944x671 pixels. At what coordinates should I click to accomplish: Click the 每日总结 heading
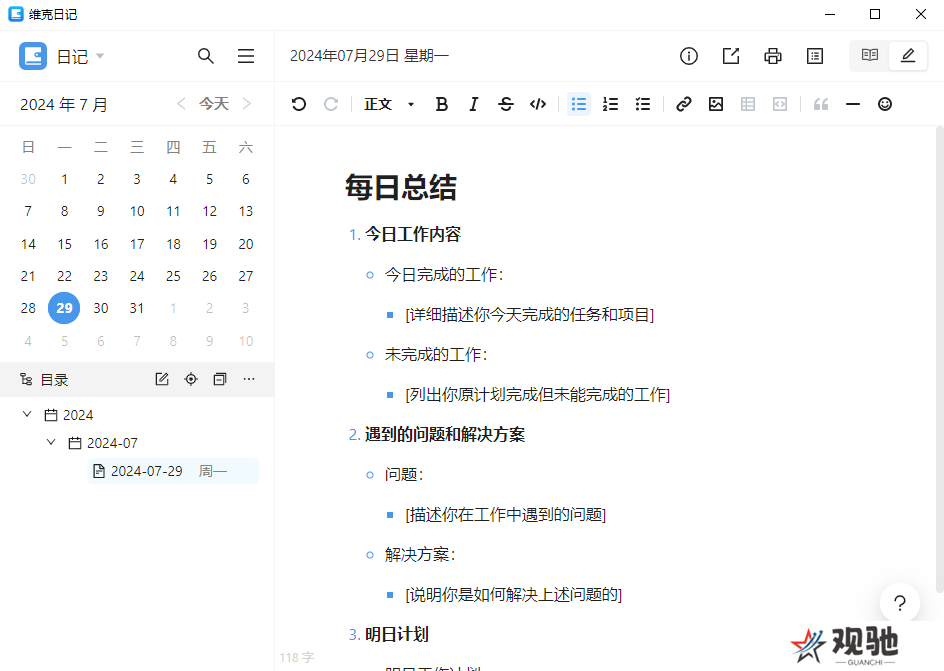pos(400,187)
